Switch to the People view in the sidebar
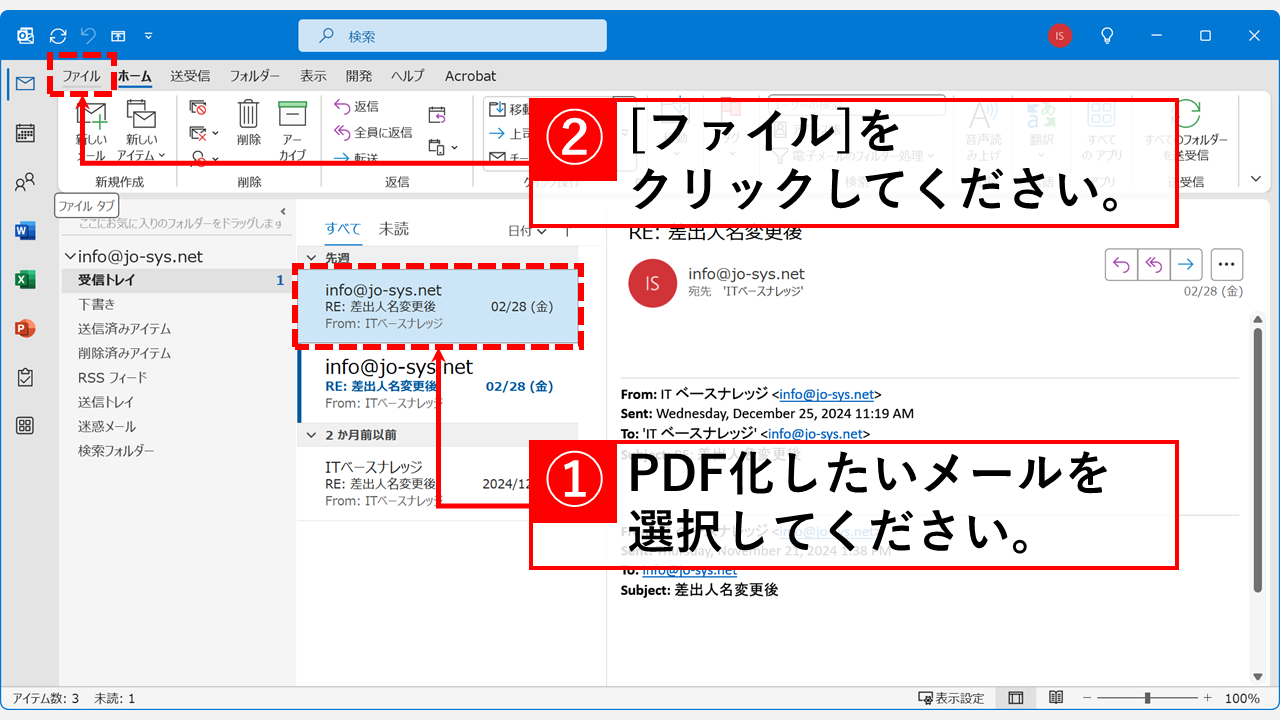 [25, 181]
